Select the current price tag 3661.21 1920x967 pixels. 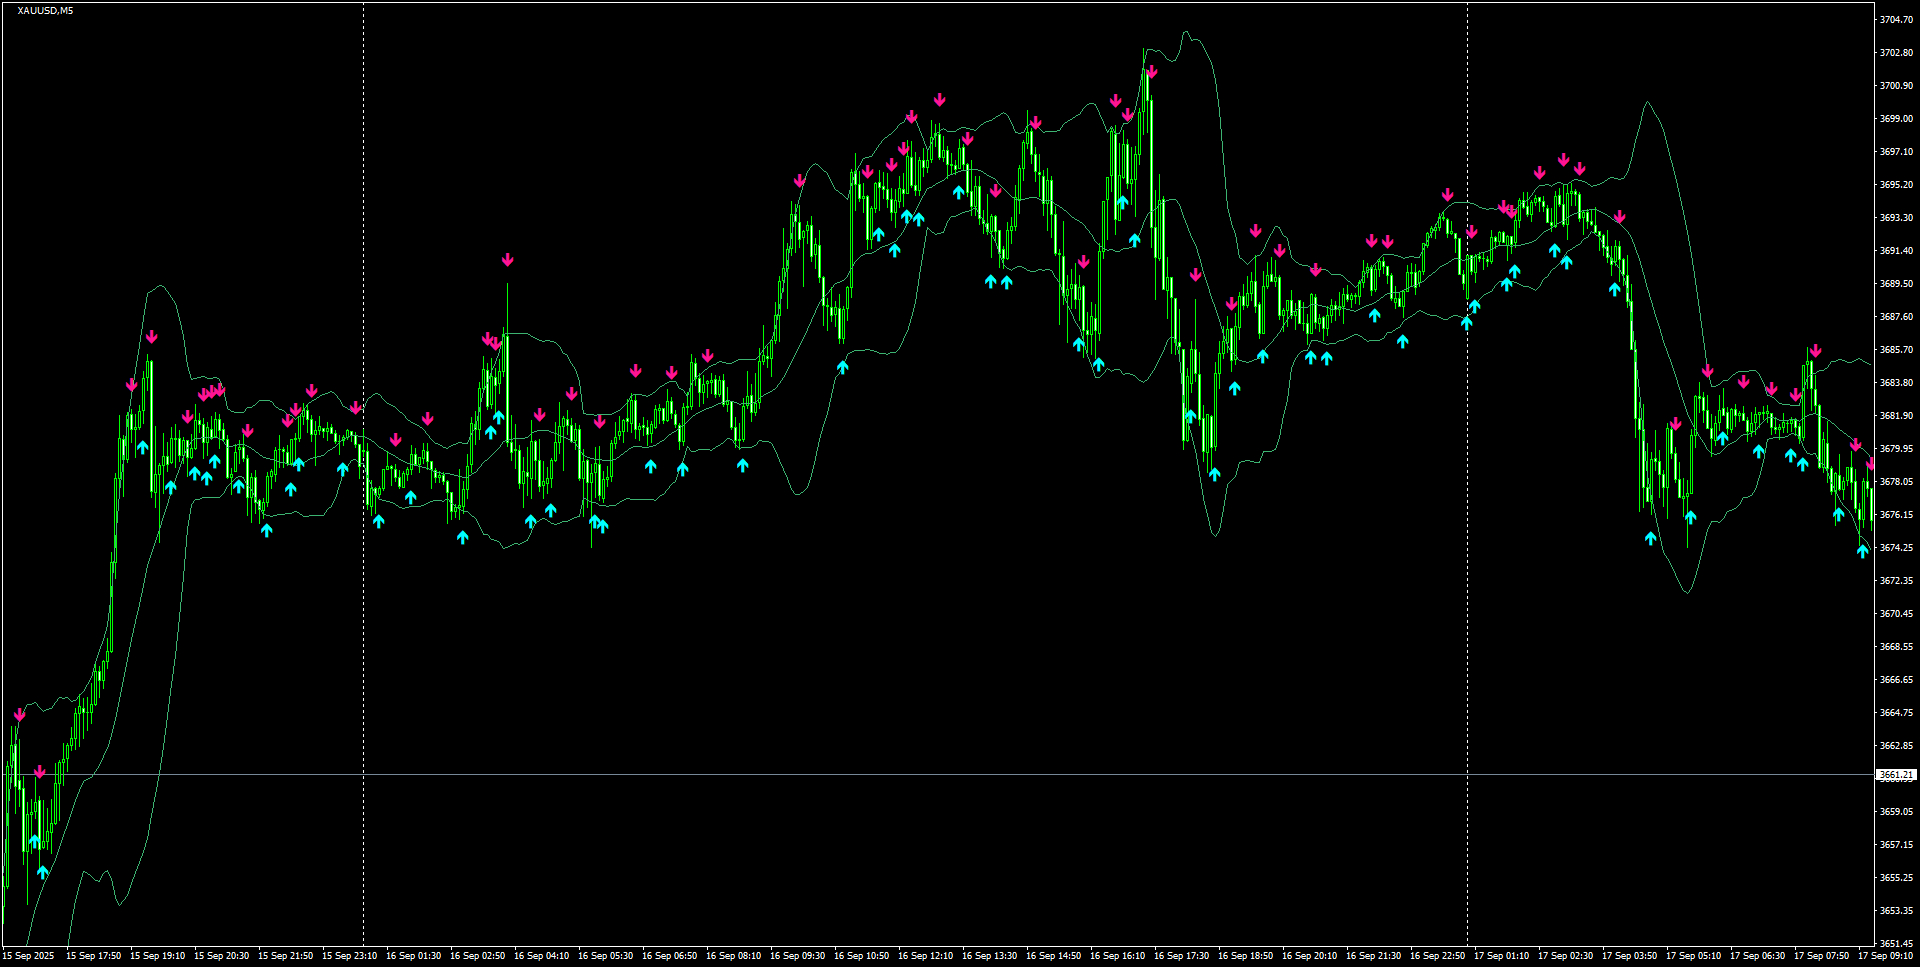1896,775
